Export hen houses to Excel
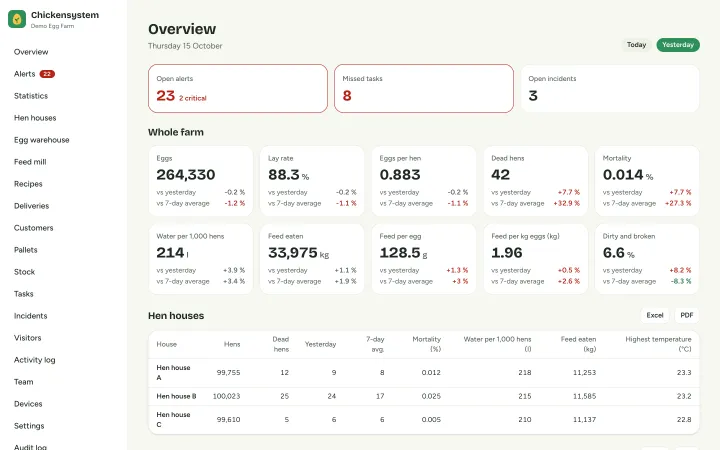 pyautogui.click(x=655, y=315)
